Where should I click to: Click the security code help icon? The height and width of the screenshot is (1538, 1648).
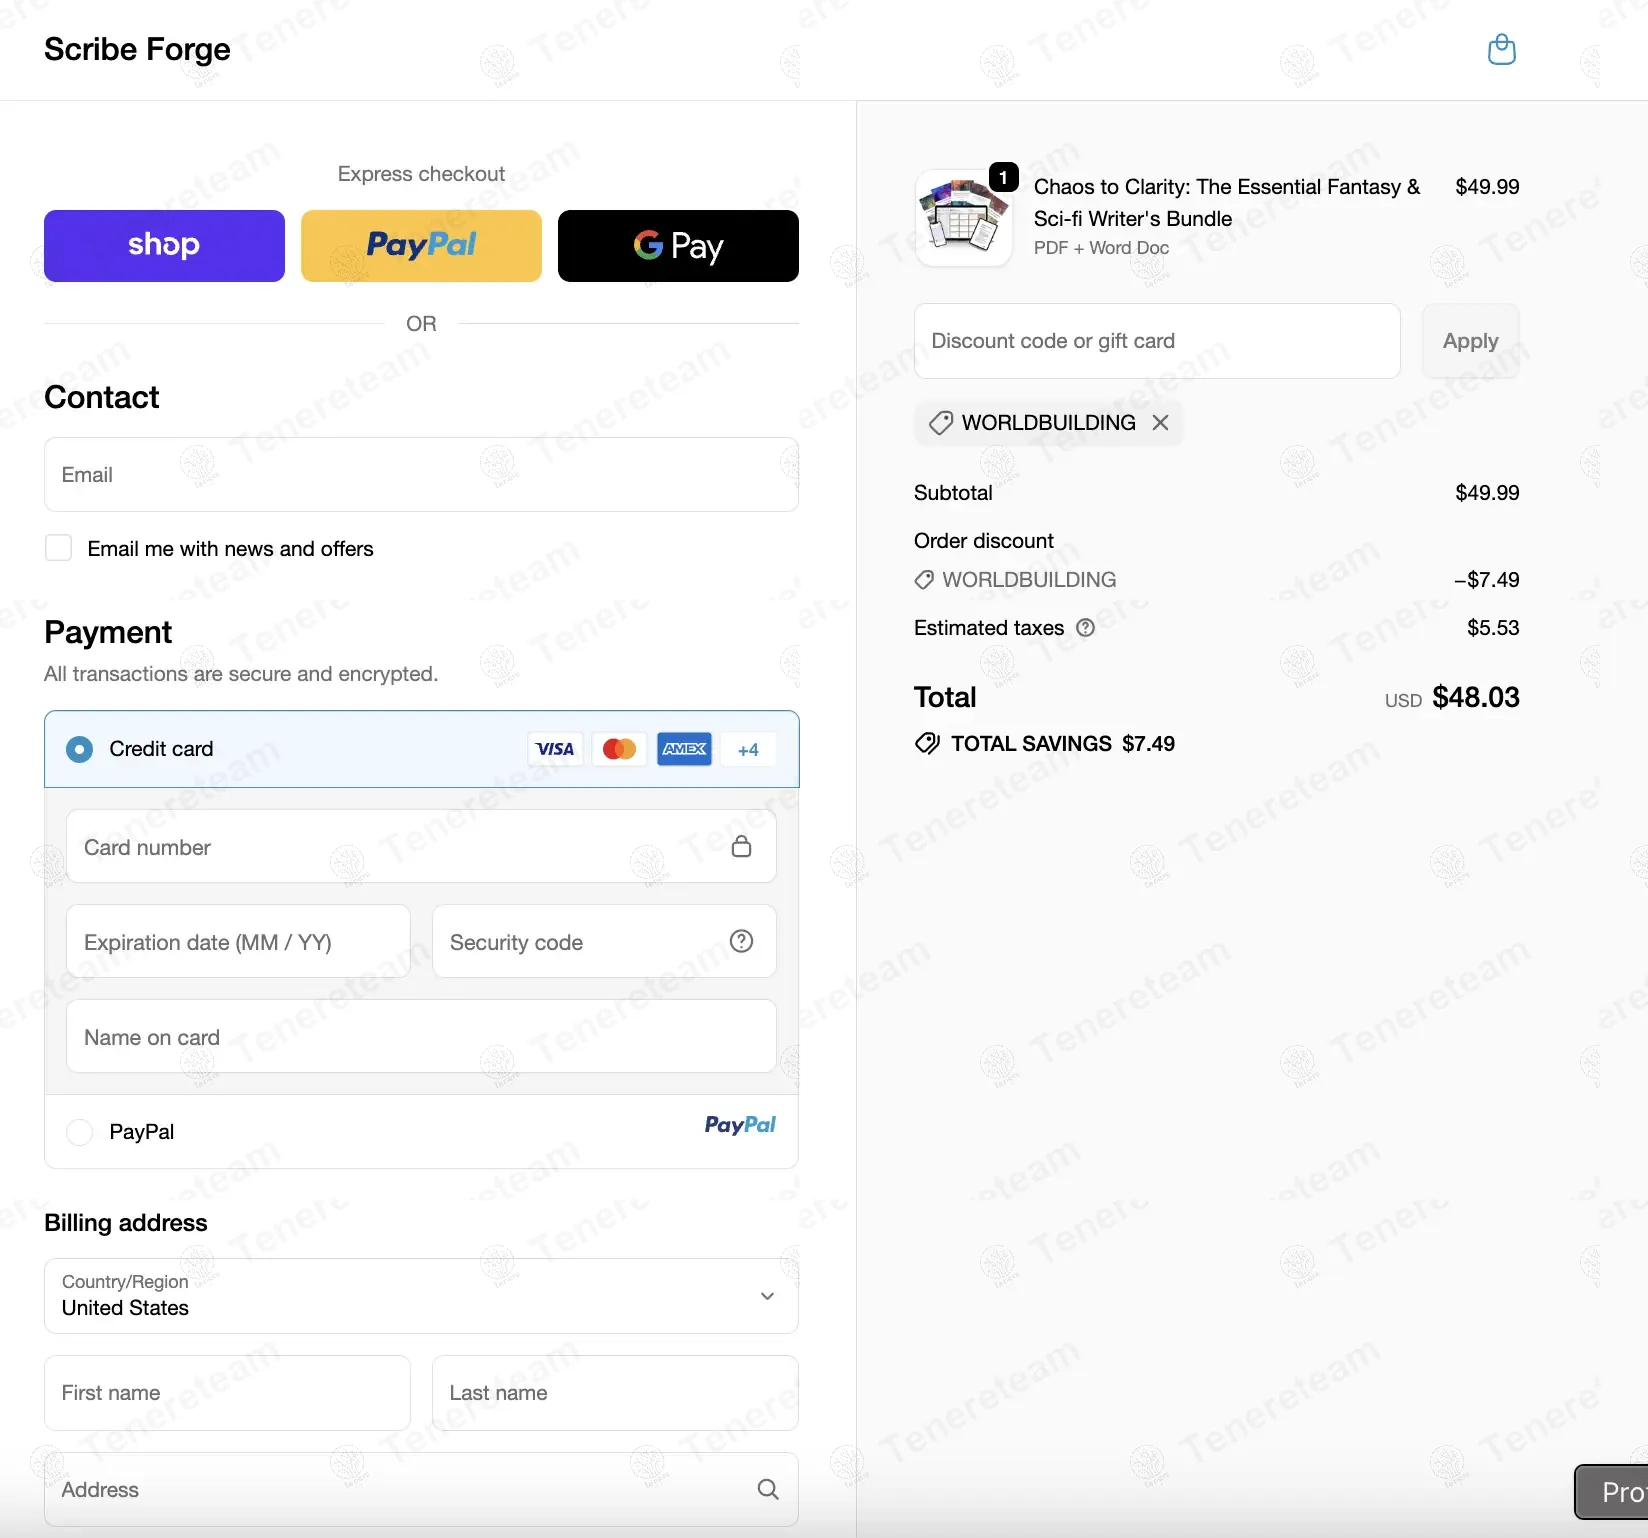coord(741,941)
